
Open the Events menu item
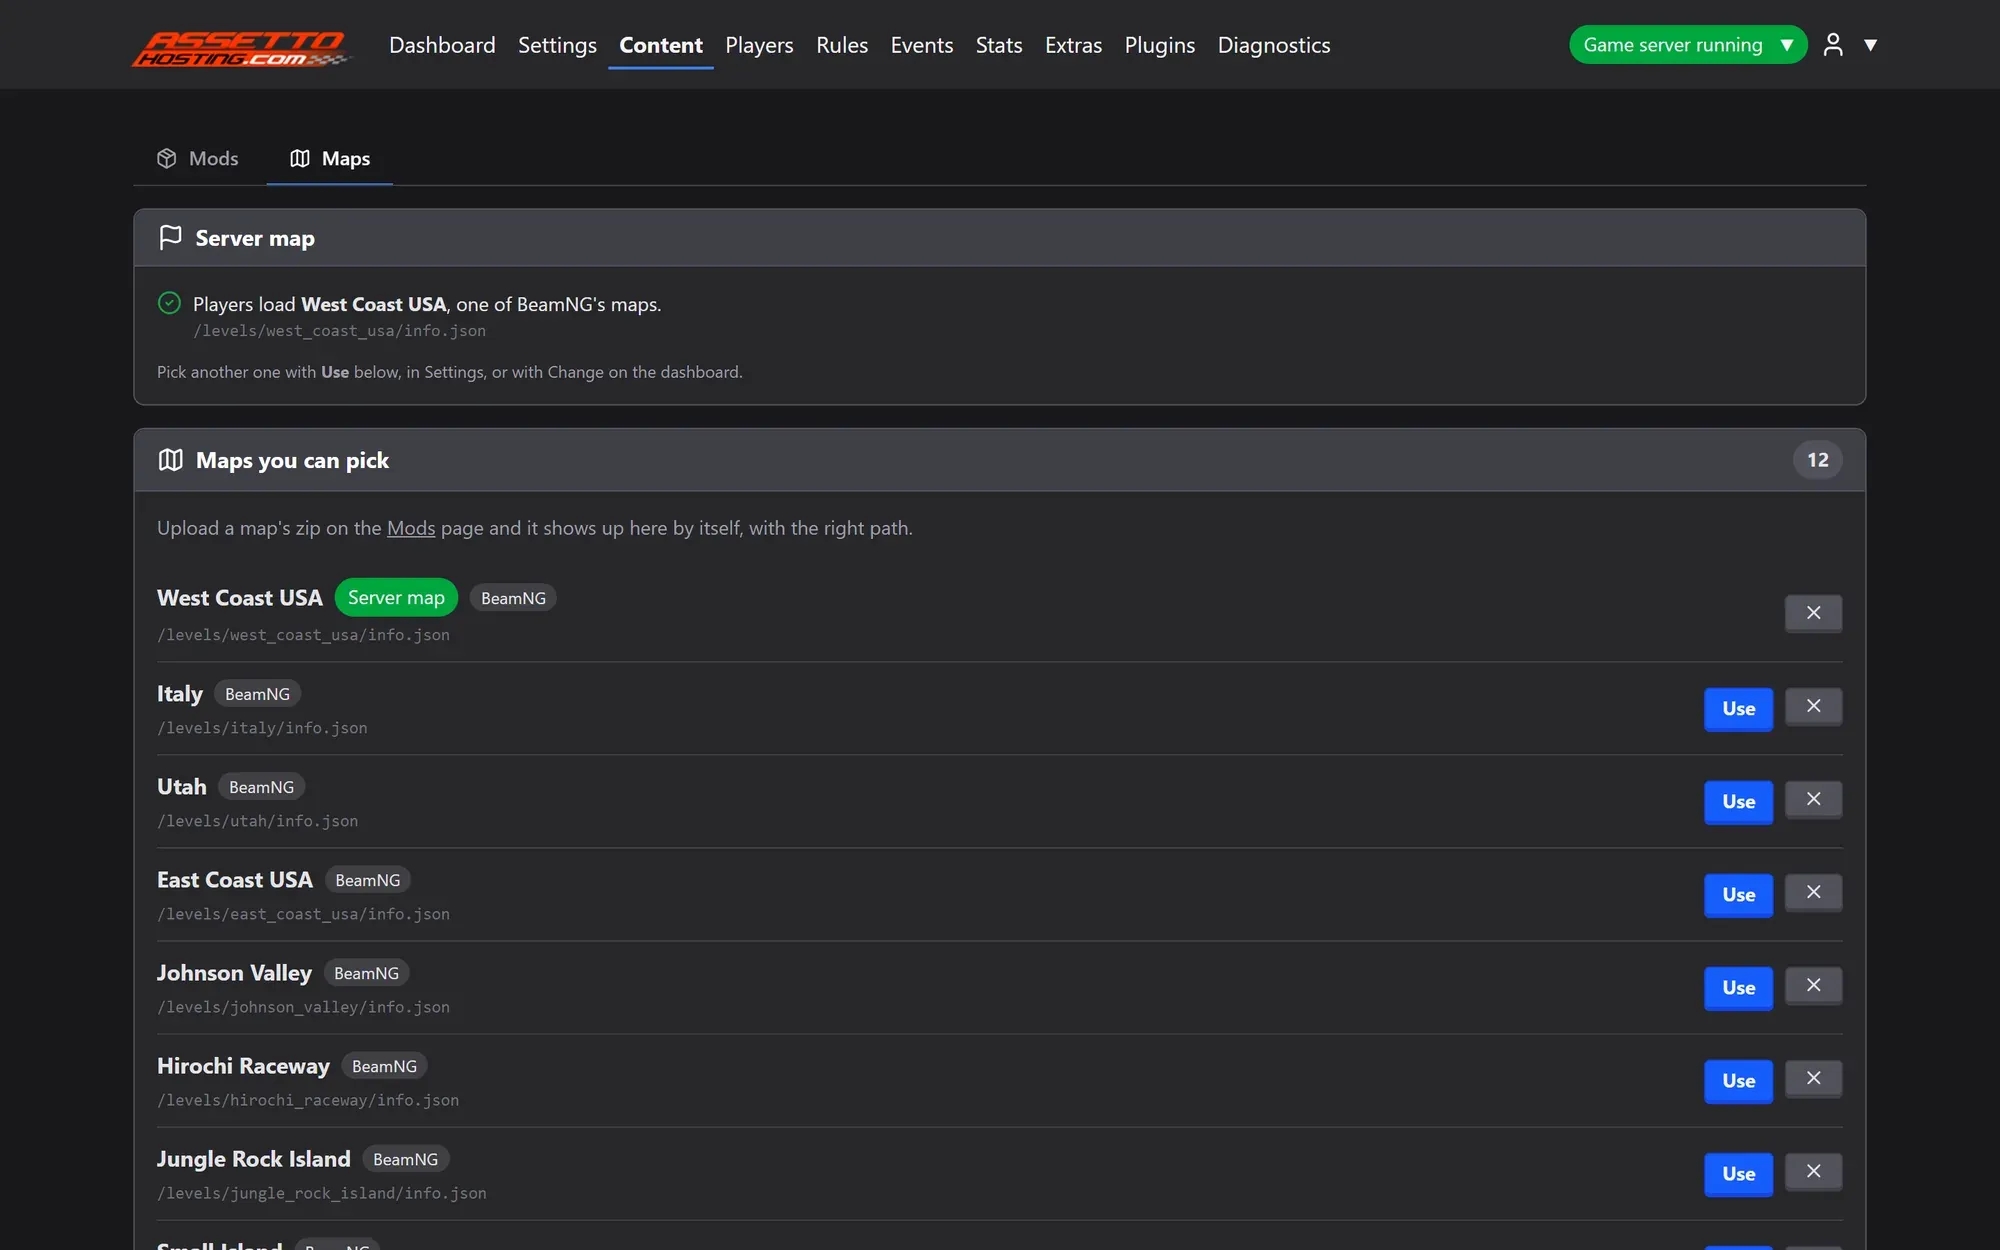coord(922,45)
